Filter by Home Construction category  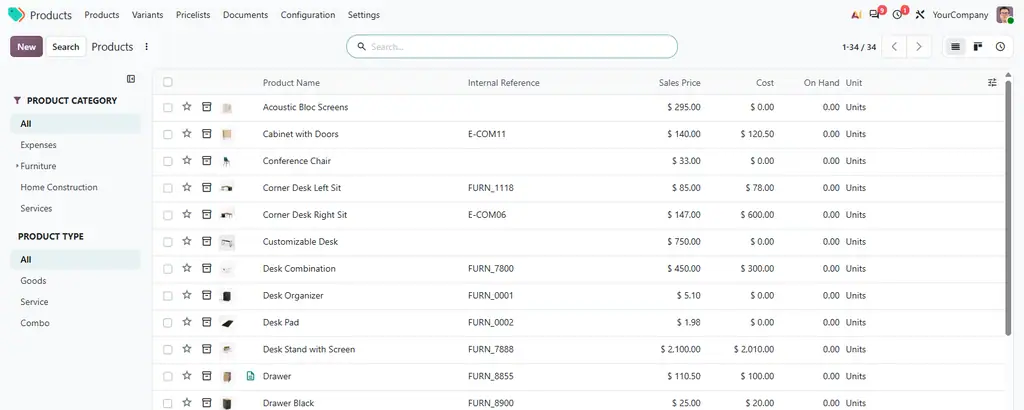(59, 187)
